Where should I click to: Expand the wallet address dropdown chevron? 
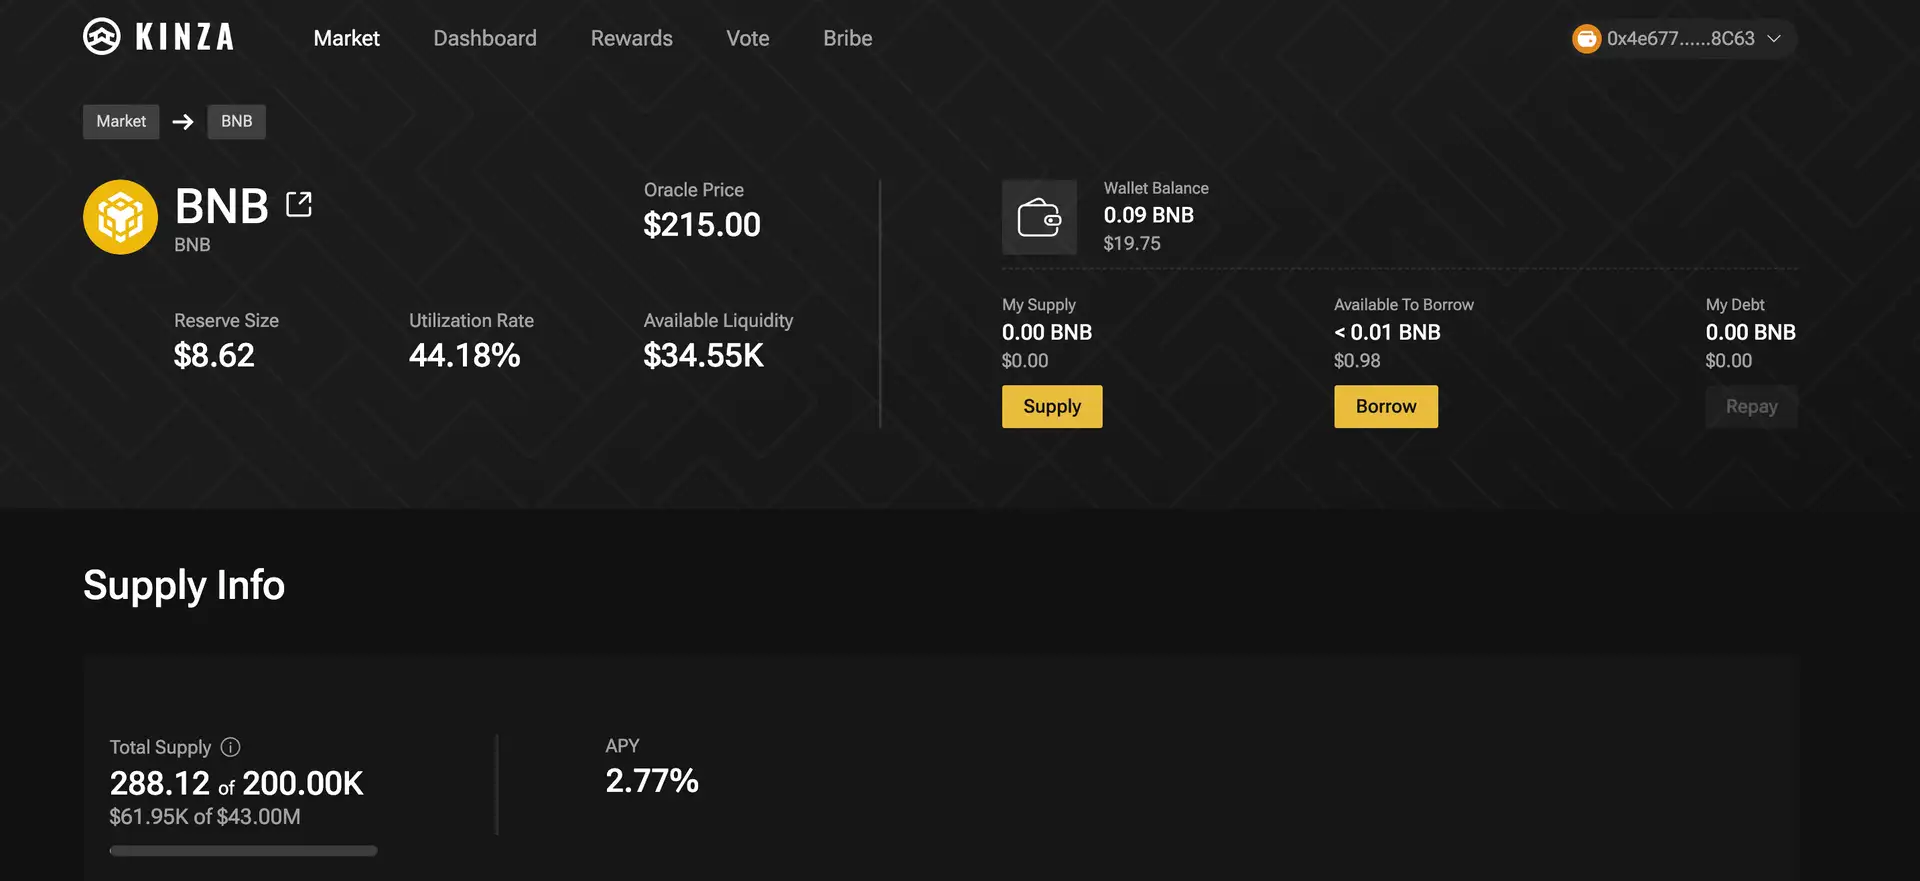[x=1774, y=39]
